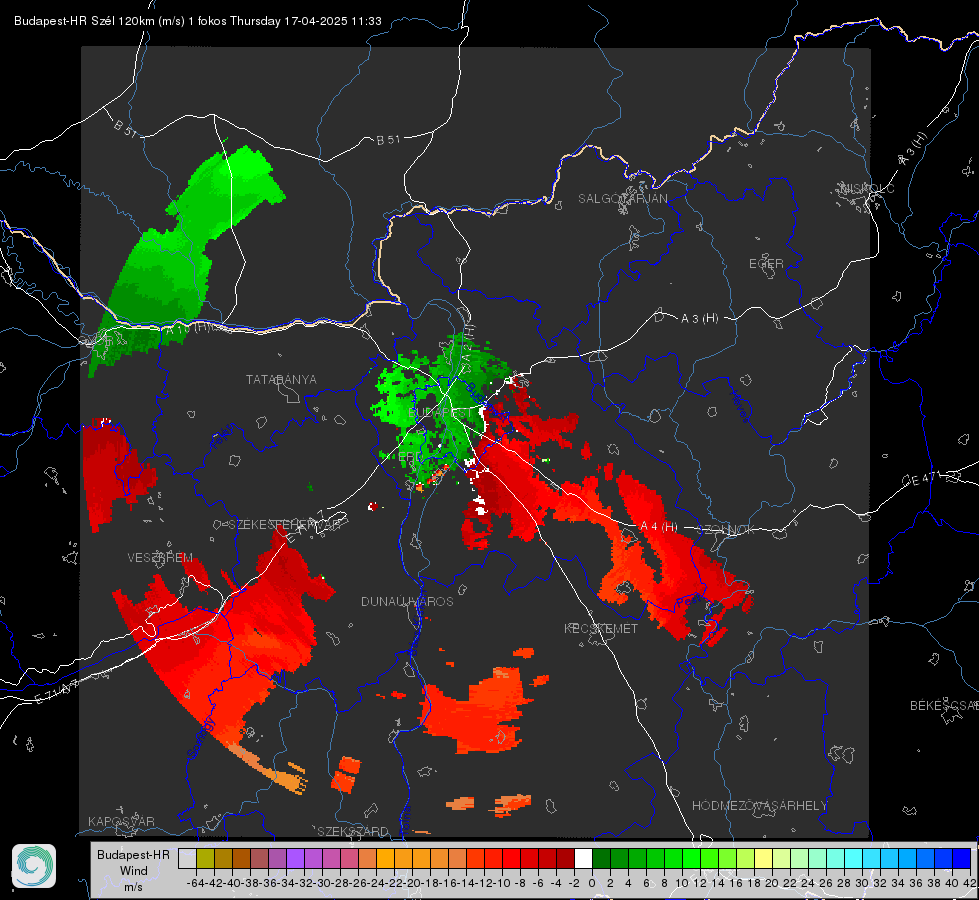This screenshot has height=900, width=979.
Task: Click the BÉKÉSCSABA city label
Action: tap(943, 706)
